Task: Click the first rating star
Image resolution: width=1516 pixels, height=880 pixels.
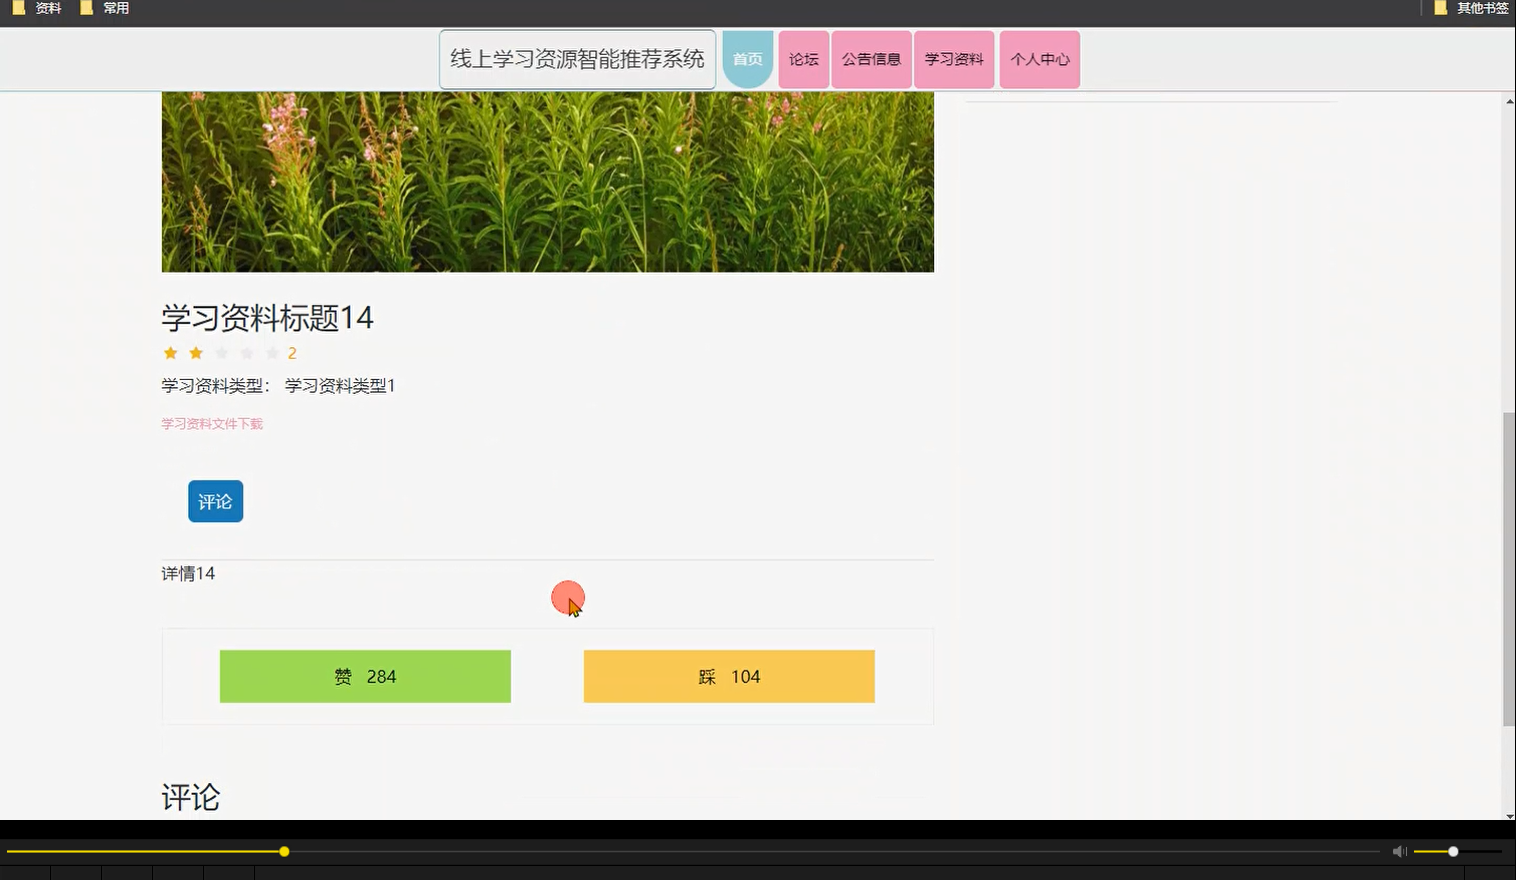Action: pyautogui.click(x=171, y=353)
